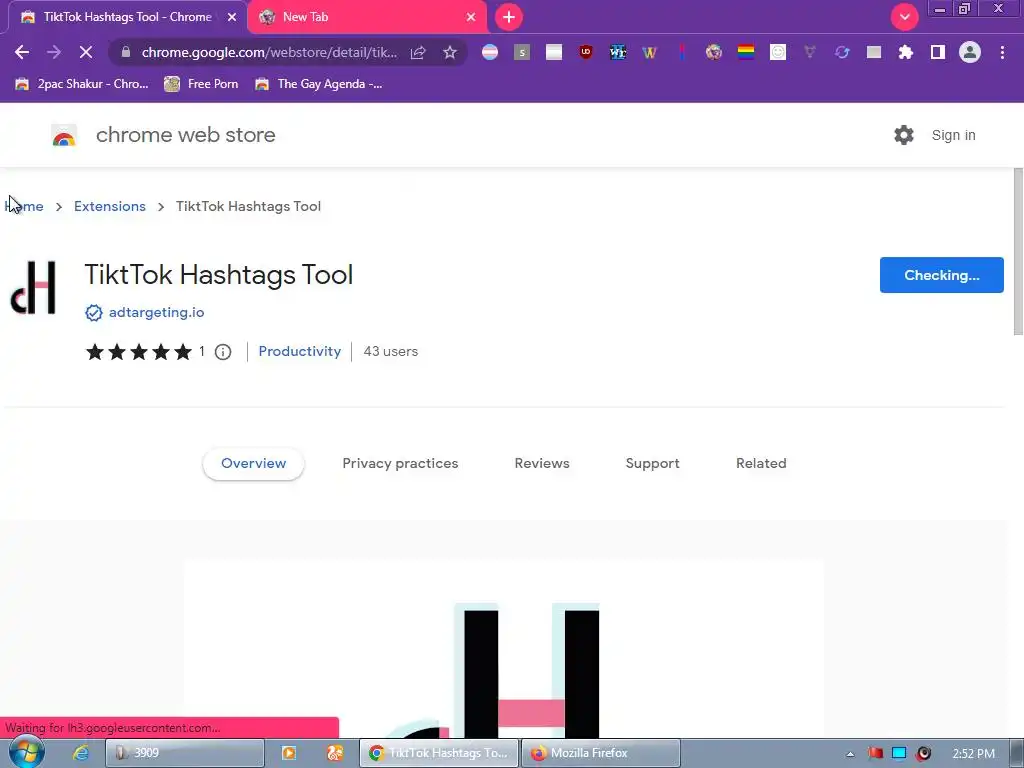Click the browser forward arrow

click(x=54, y=52)
